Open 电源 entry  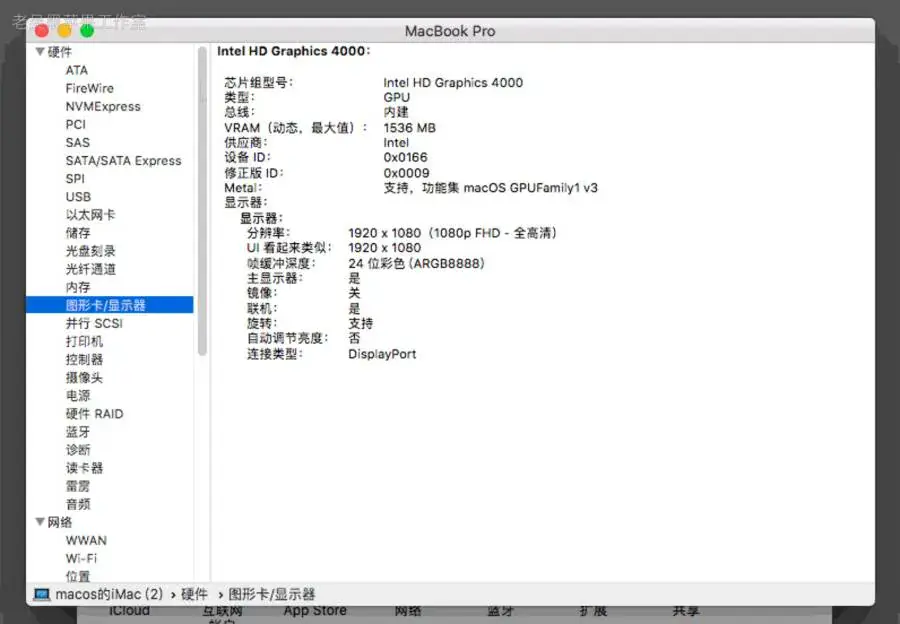tap(77, 396)
